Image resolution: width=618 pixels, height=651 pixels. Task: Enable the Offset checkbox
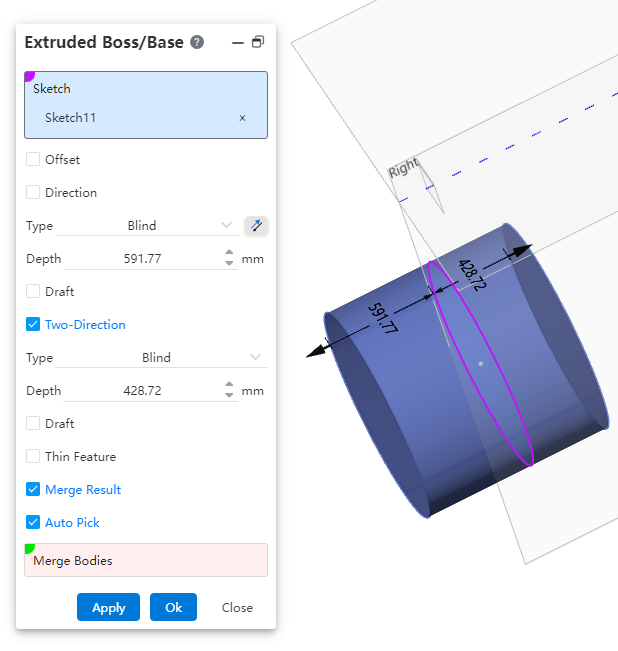coord(33,159)
